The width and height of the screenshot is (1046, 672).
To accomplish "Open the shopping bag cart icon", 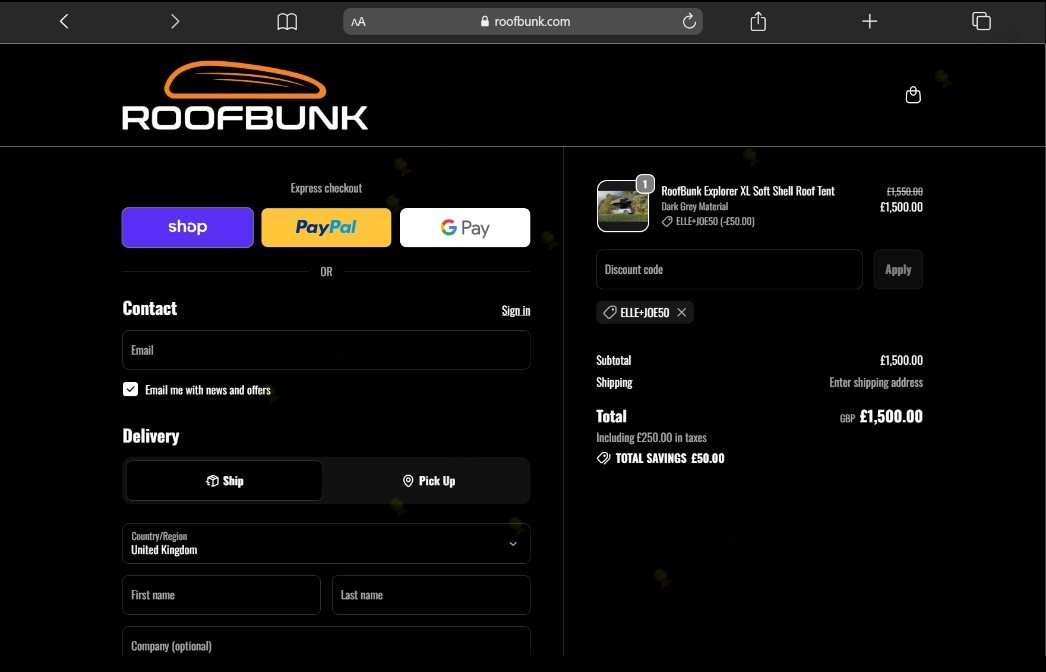I will (913, 95).
